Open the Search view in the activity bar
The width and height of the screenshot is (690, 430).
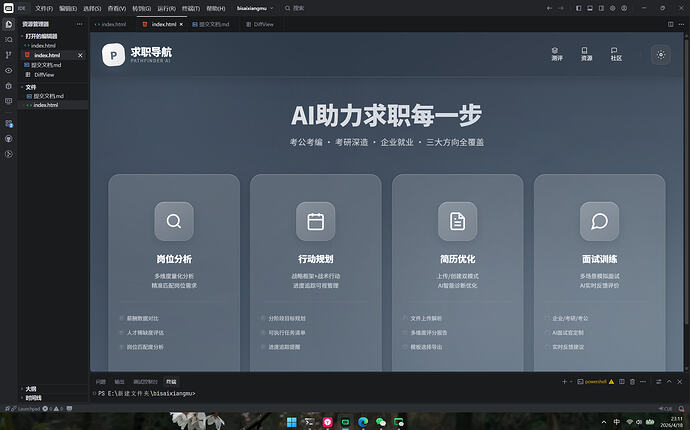[x=8, y=39]
